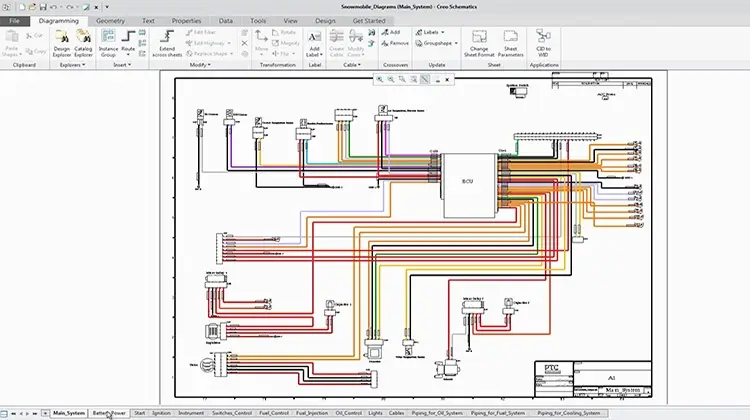Go to last sheet navigation arrow
This screenshot has height=420, width=750.
[x=34, y=413]
